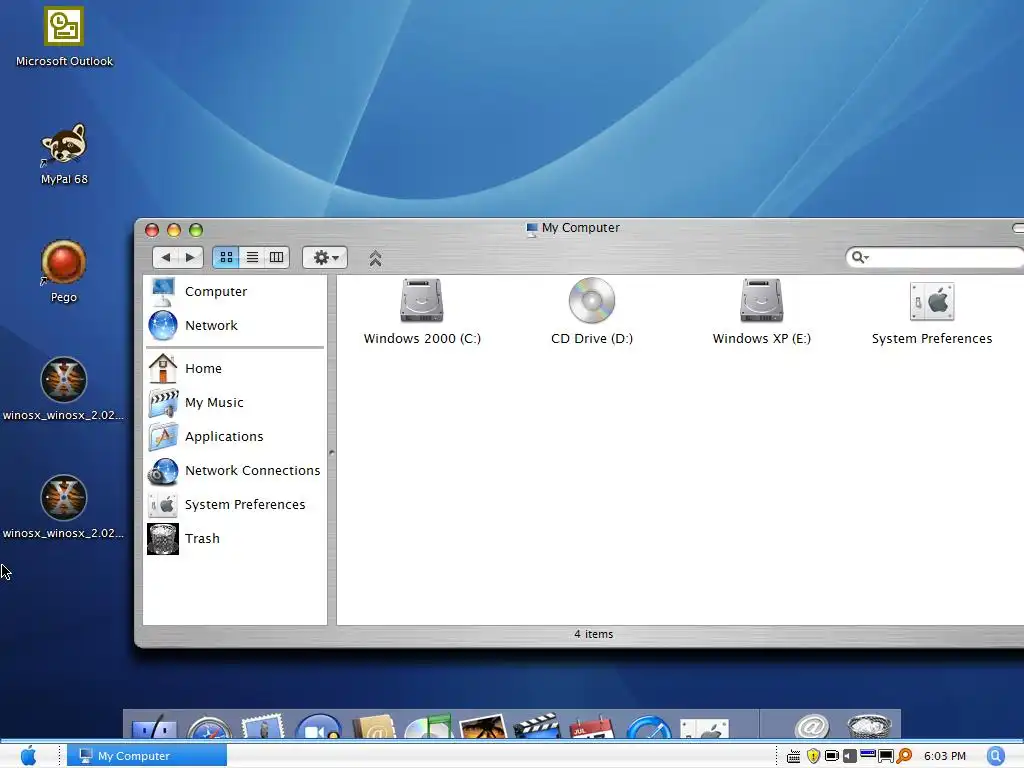Click the red close window button

click(152, 230)
